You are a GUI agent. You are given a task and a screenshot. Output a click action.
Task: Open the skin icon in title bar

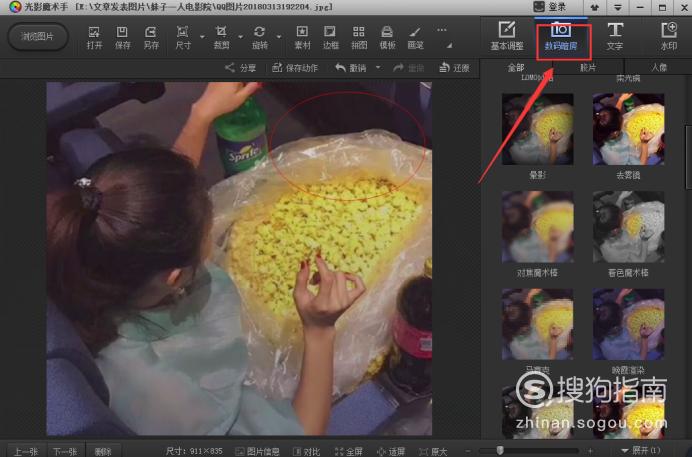pos(594,7)
